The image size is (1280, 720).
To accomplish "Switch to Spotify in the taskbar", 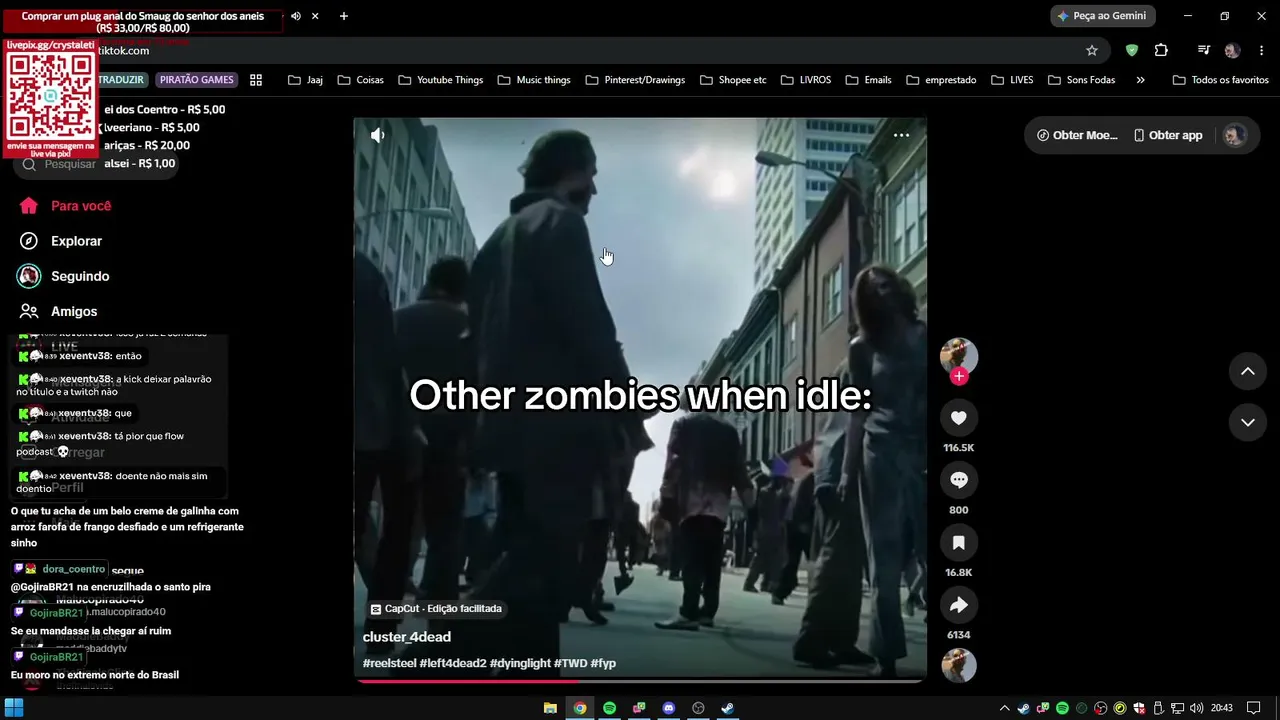I will tap(609, 708).
